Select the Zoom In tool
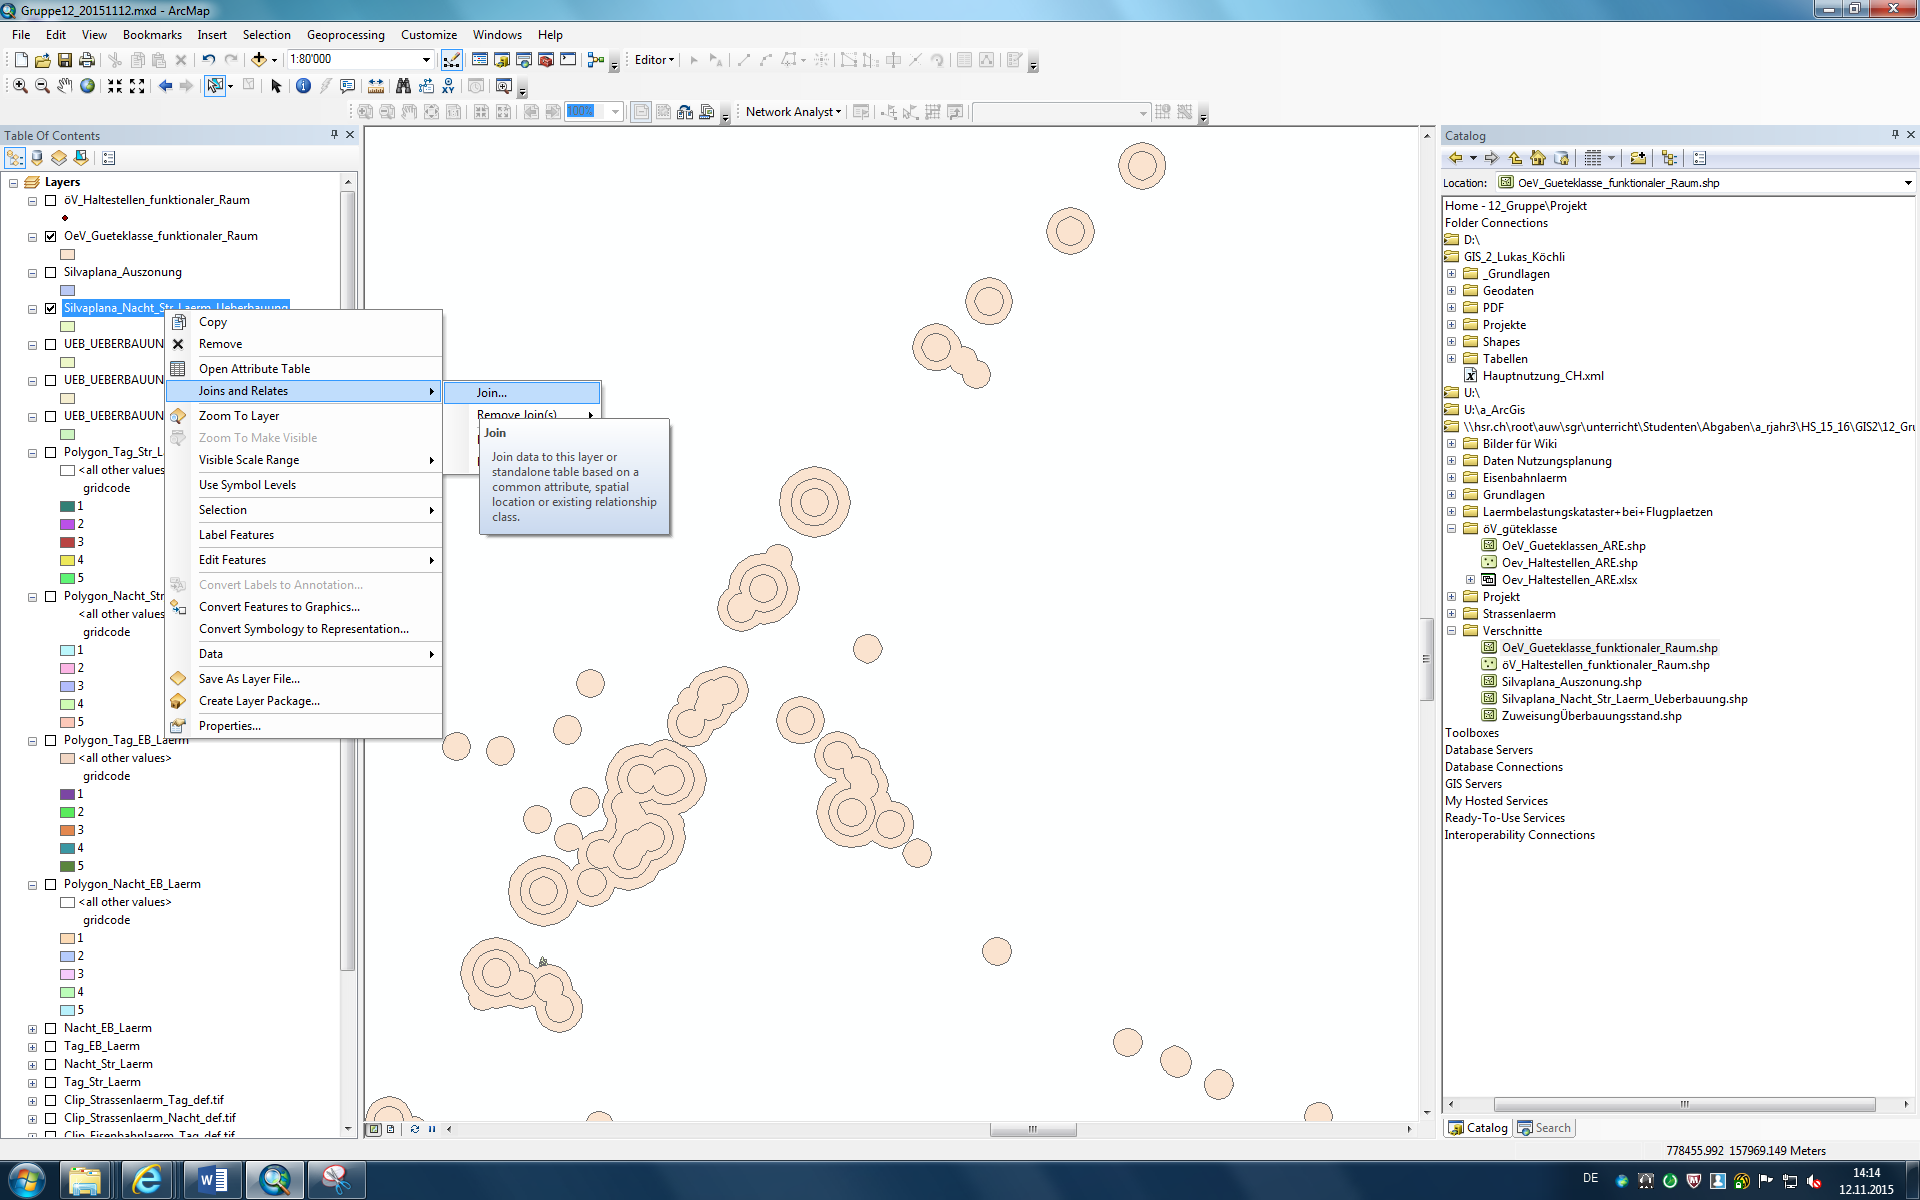 [20, 86]
